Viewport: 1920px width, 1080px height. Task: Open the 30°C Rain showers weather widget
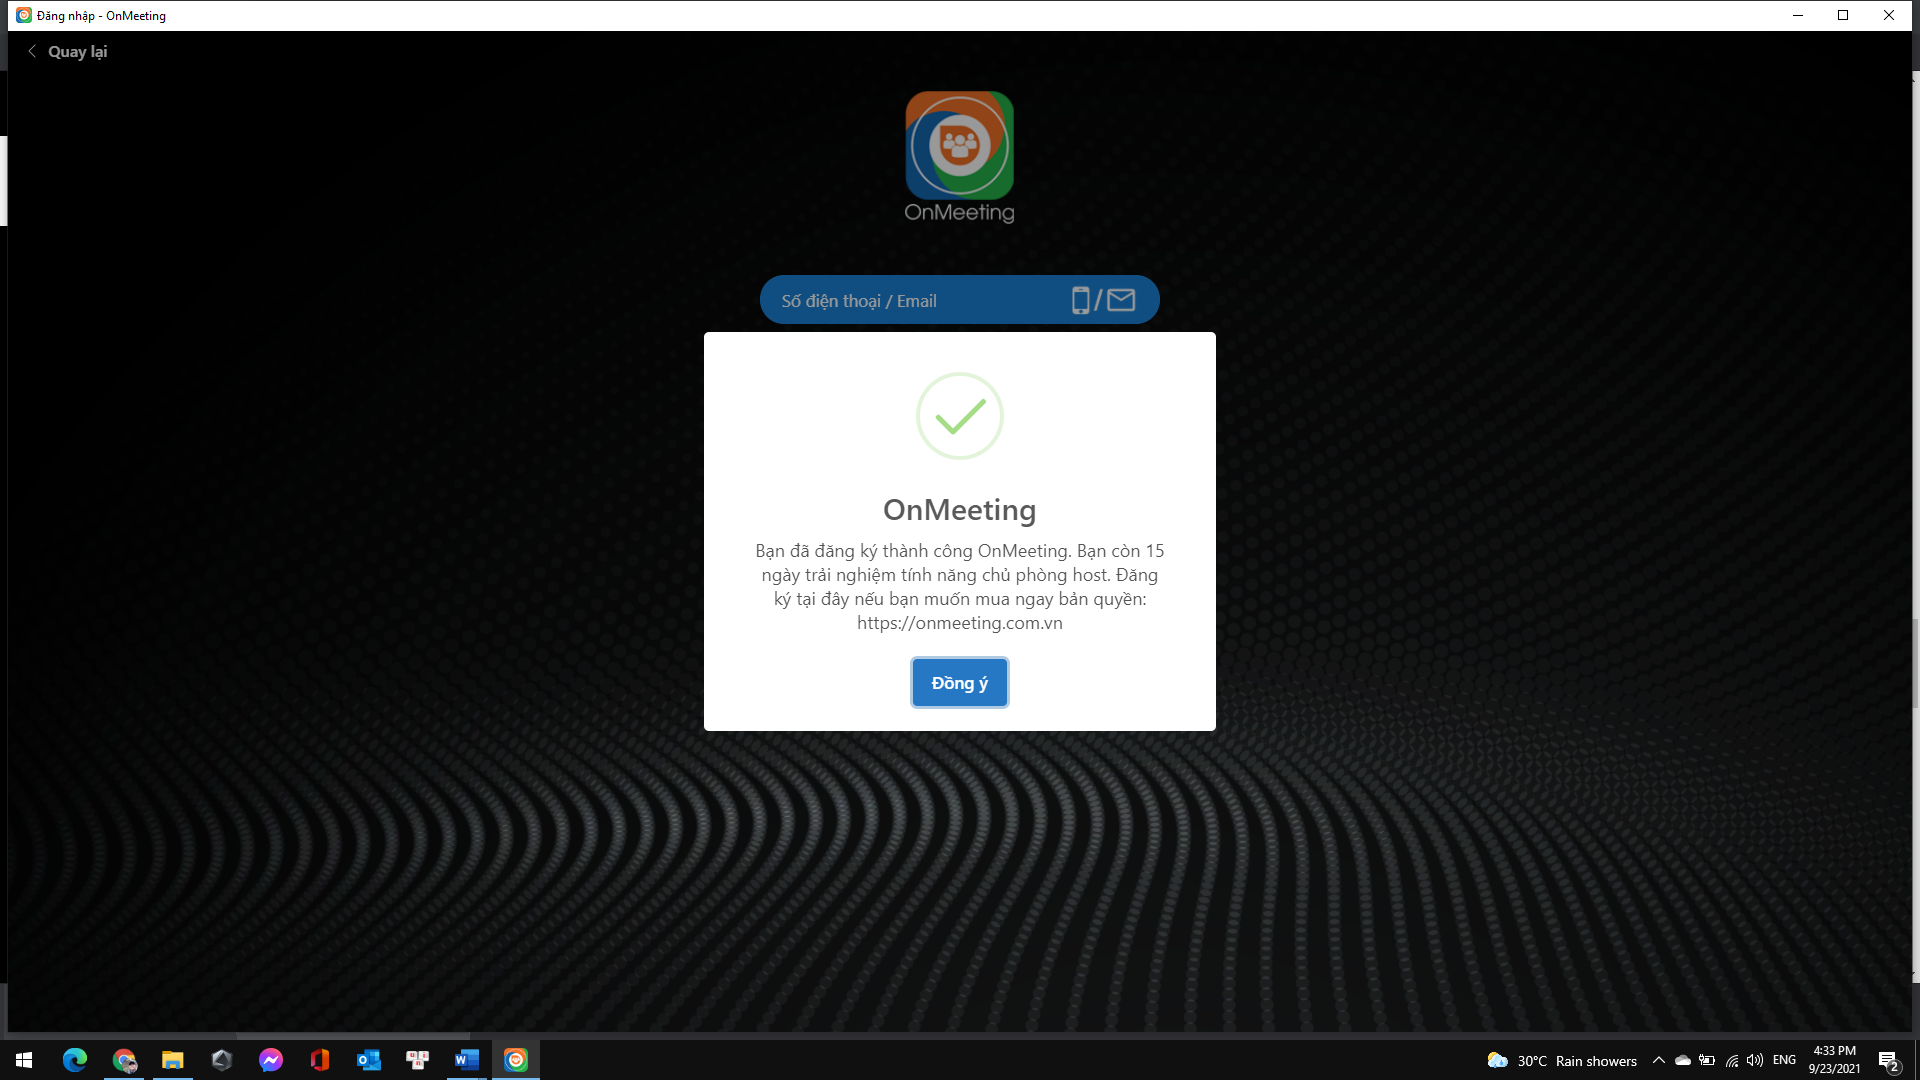click(1562, 1060)
